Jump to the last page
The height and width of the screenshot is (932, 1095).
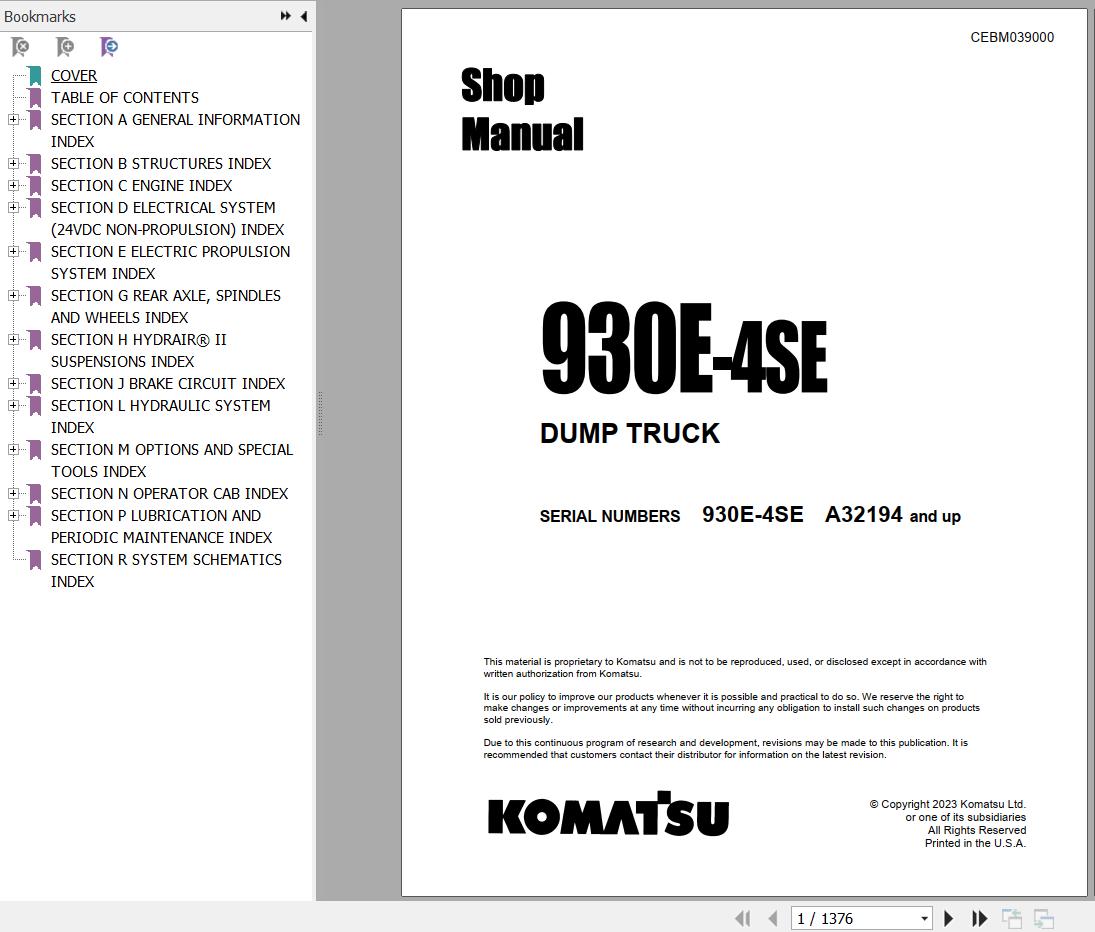pos(979,918)
